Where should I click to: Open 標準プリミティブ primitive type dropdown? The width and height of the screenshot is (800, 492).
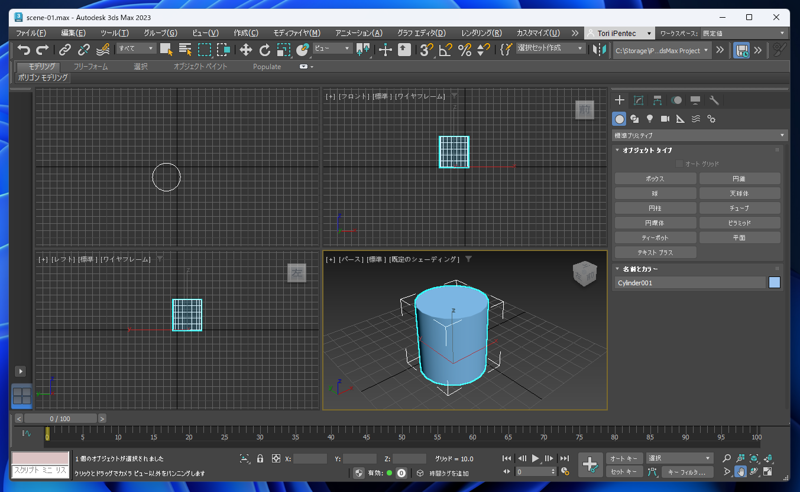[x=699, y=135]
